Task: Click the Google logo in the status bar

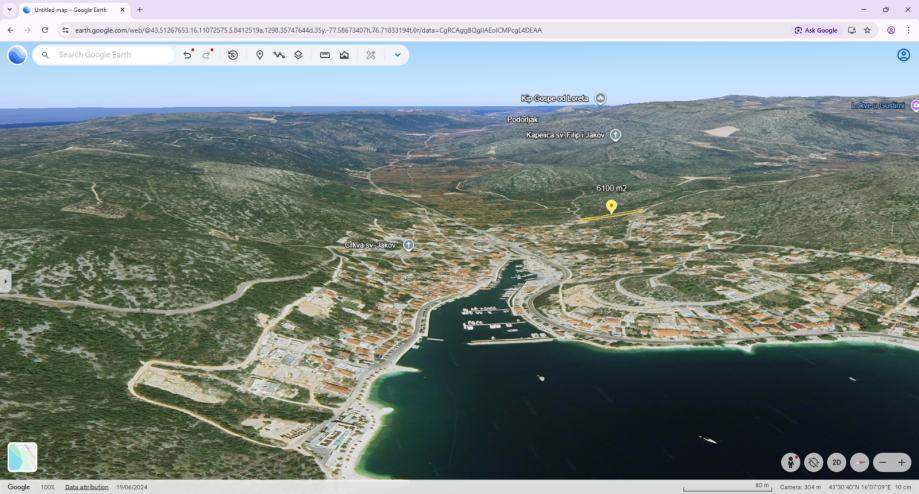Action: click(19, 487)
